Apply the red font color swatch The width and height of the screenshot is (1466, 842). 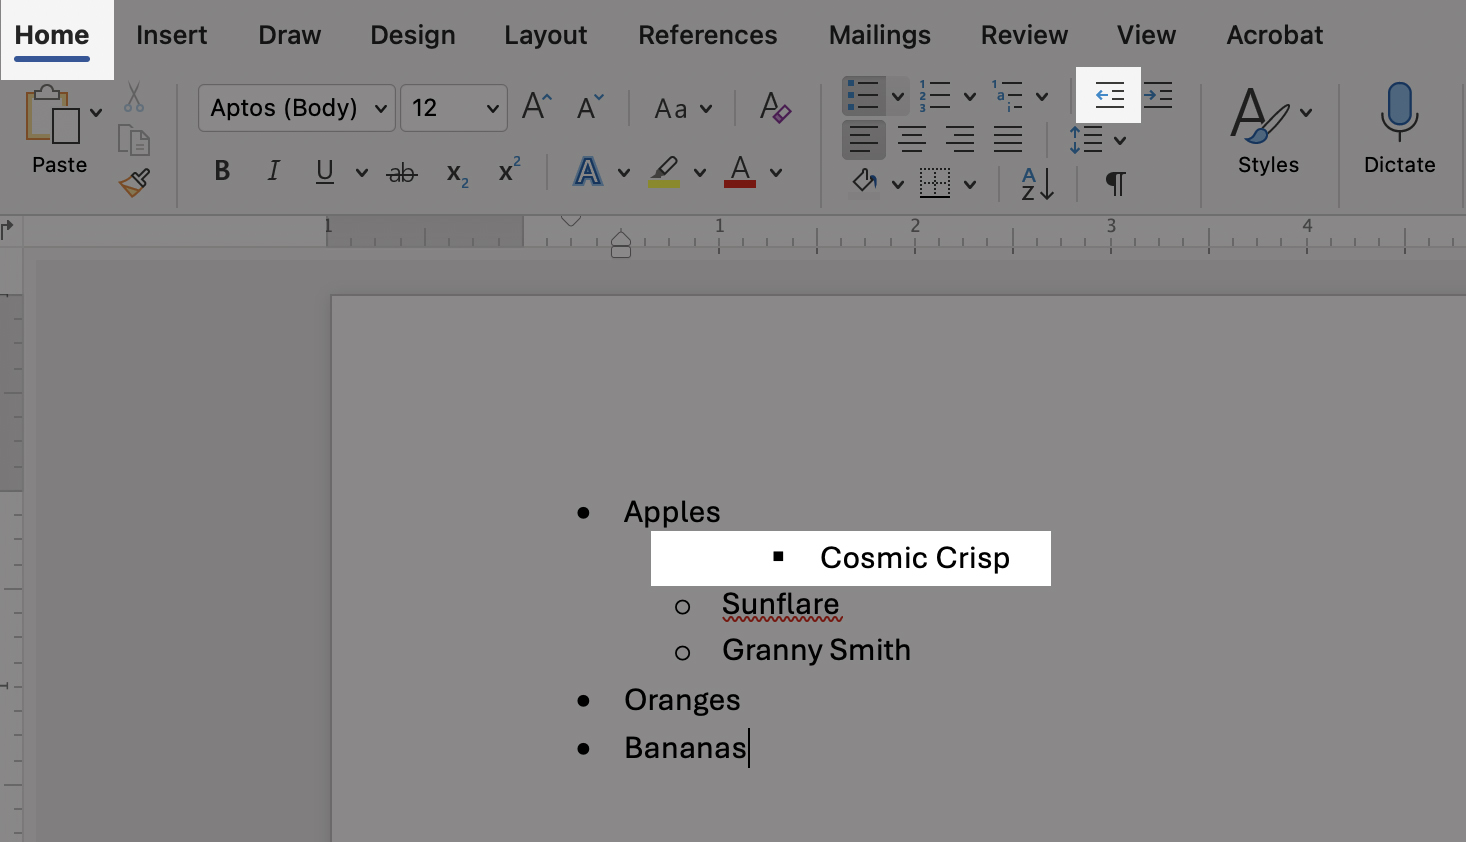click(x=740, y=172)
